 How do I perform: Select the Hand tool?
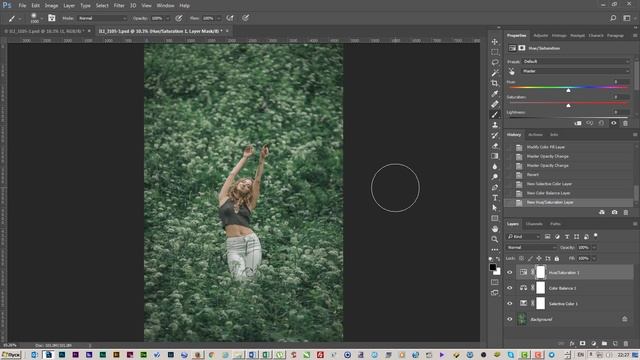pyautogui.click(x=495, y=229)
